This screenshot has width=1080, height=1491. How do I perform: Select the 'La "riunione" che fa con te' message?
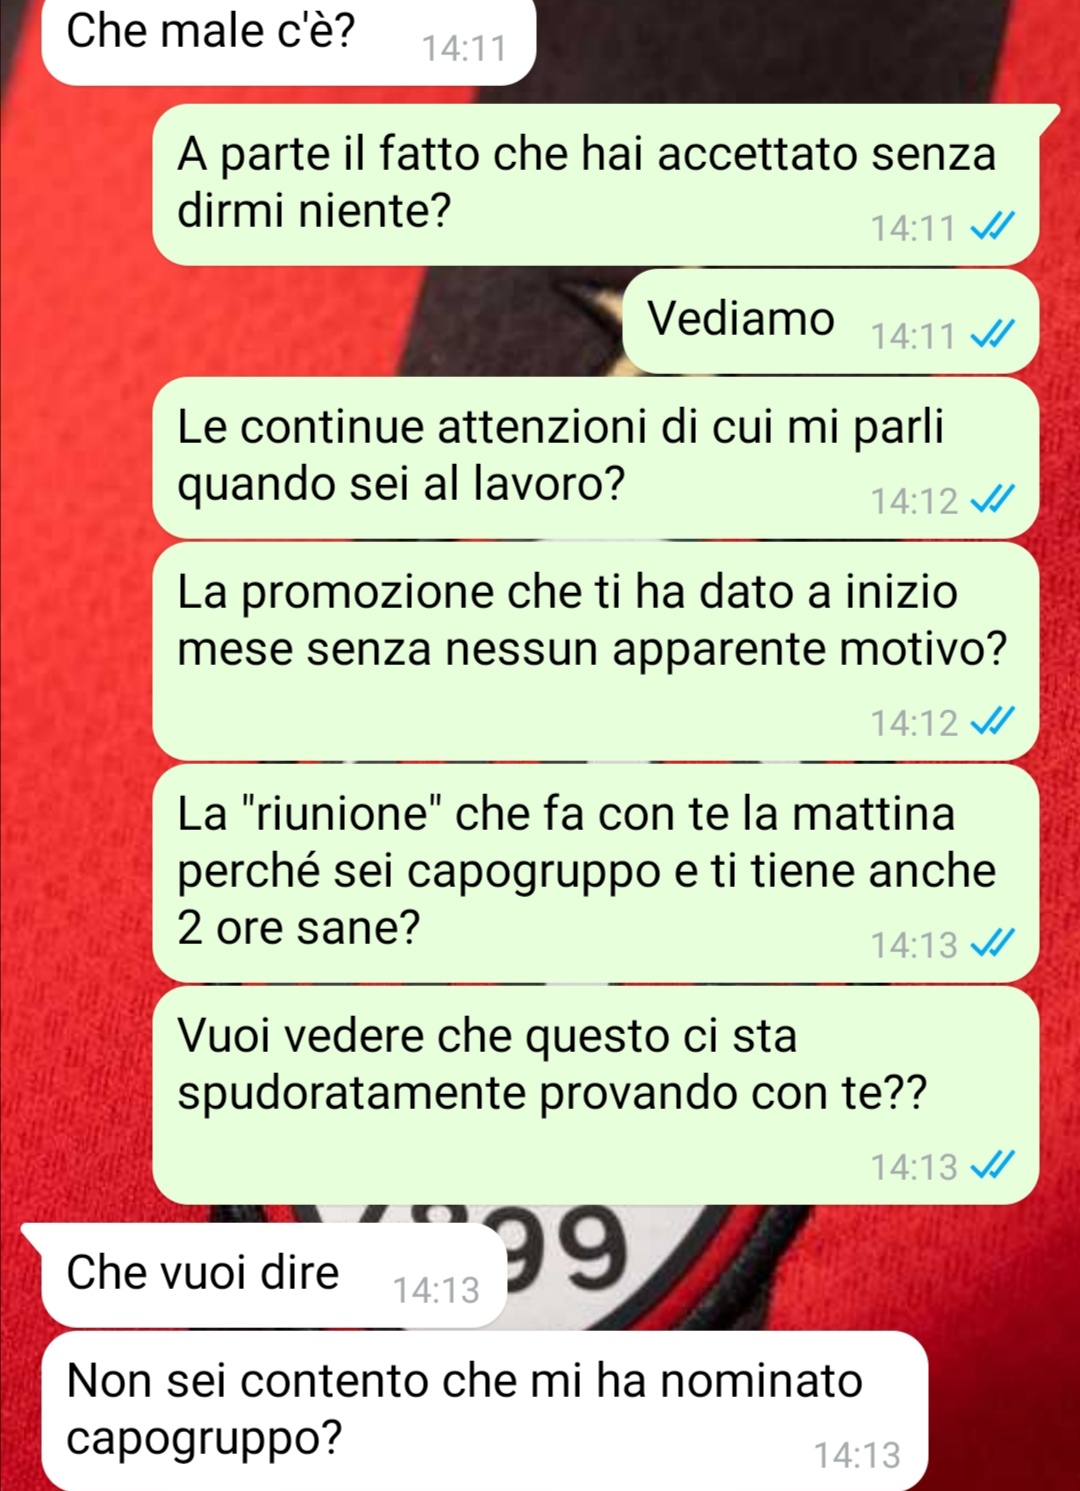pyautogui.click(x=596, y=873)
